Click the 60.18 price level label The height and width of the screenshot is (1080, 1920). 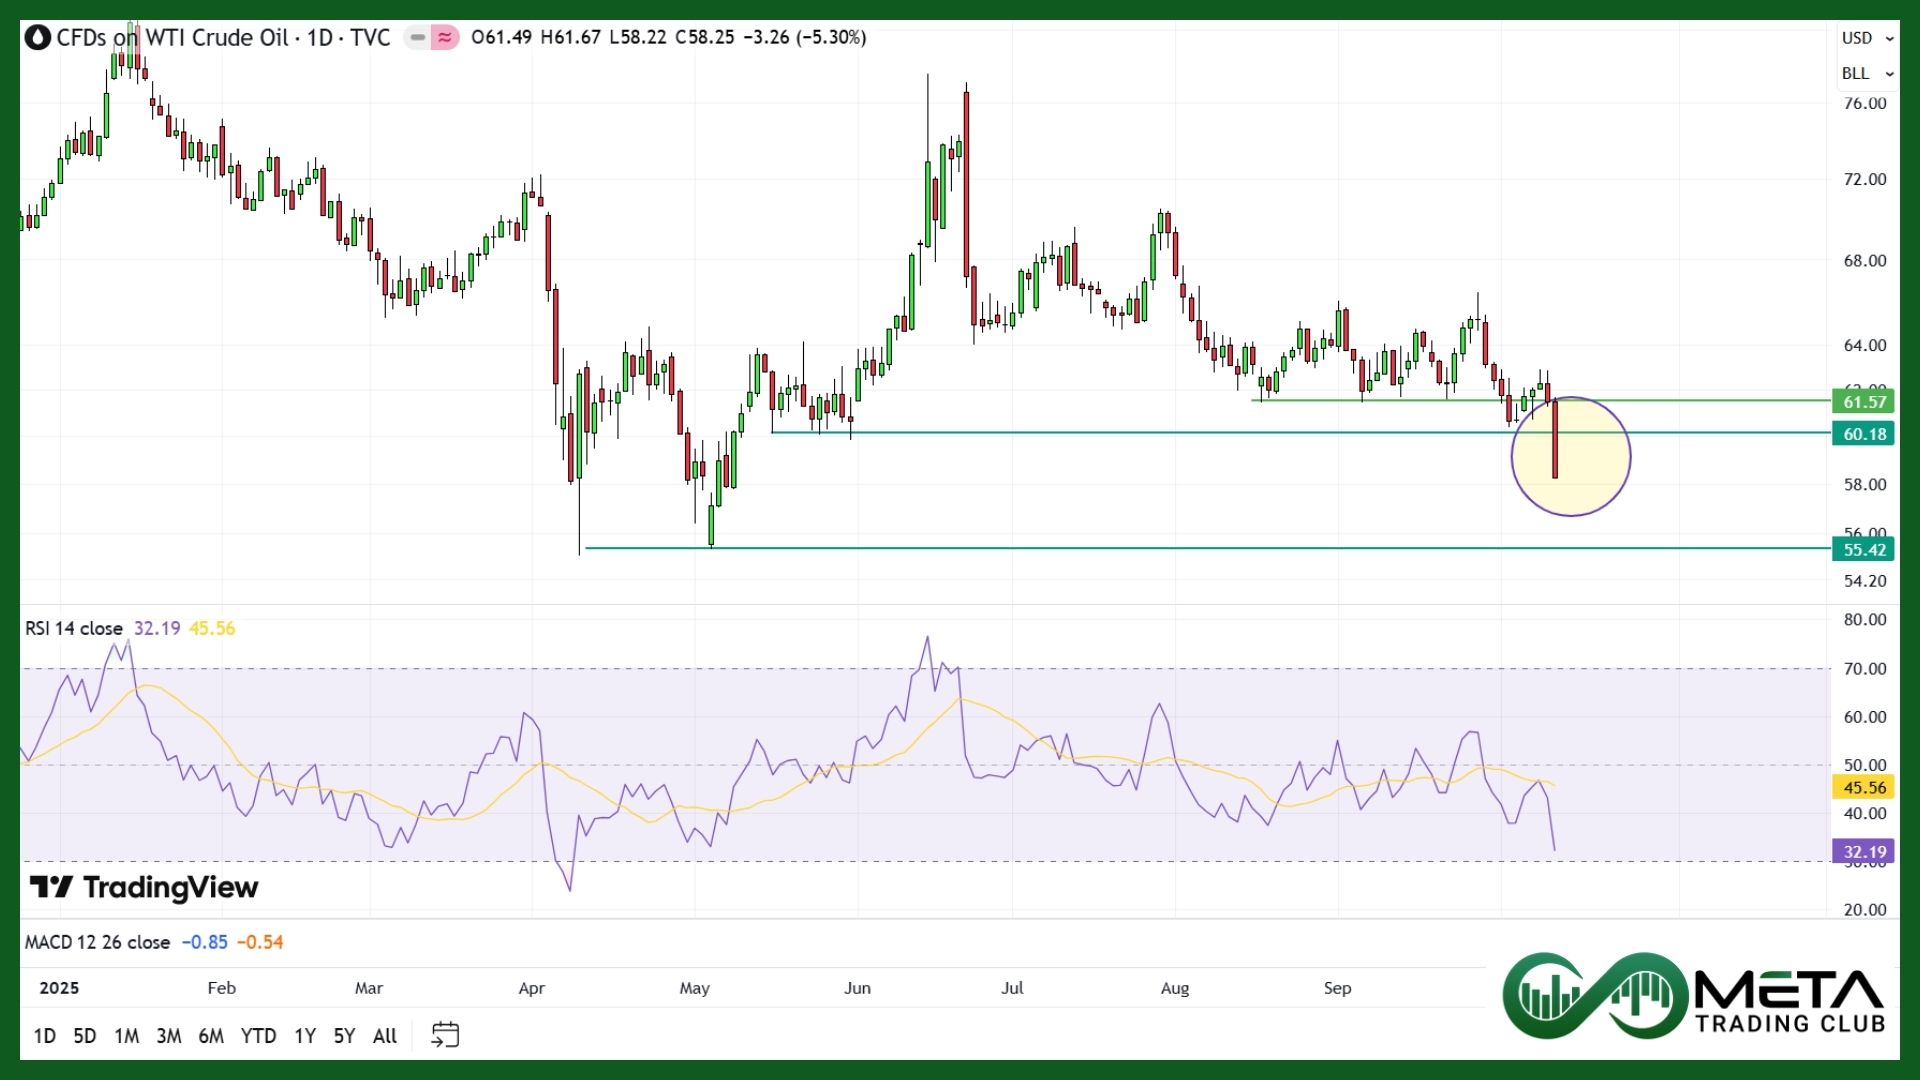[x=1863, y=434]
